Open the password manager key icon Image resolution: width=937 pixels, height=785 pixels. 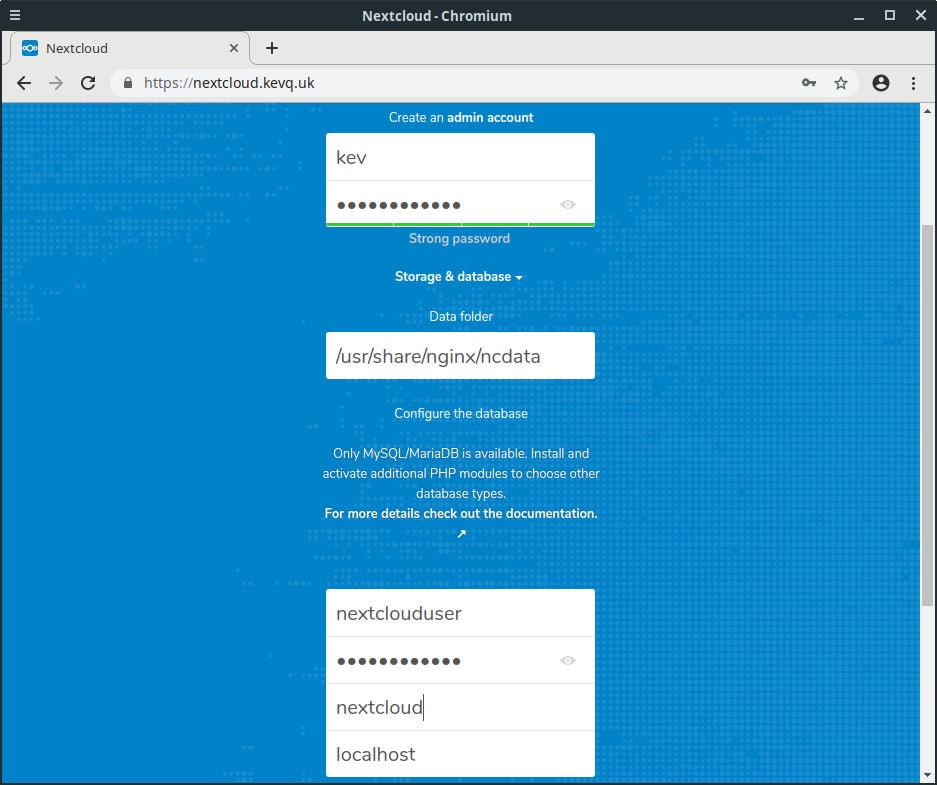pyautogui.click(x=809, y=83)
